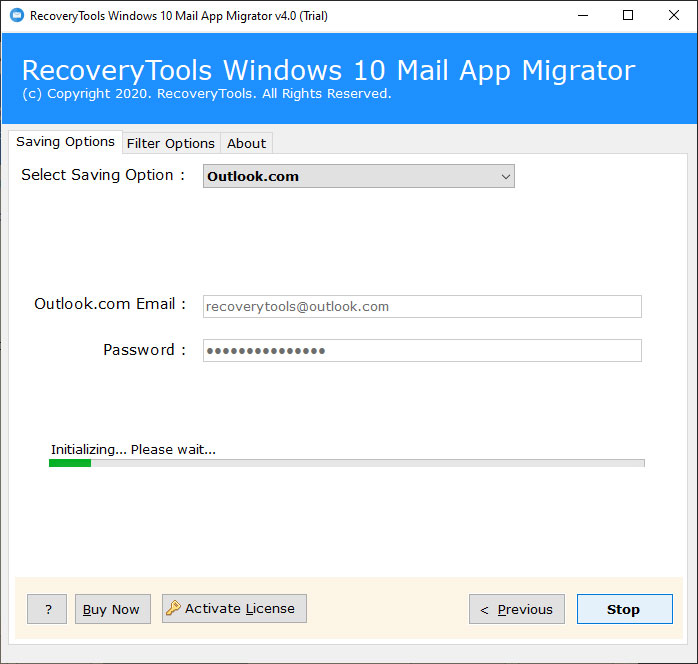Click the key icon on Activate License
Viewport: 698px width, 664px height.
click(173, 607)
